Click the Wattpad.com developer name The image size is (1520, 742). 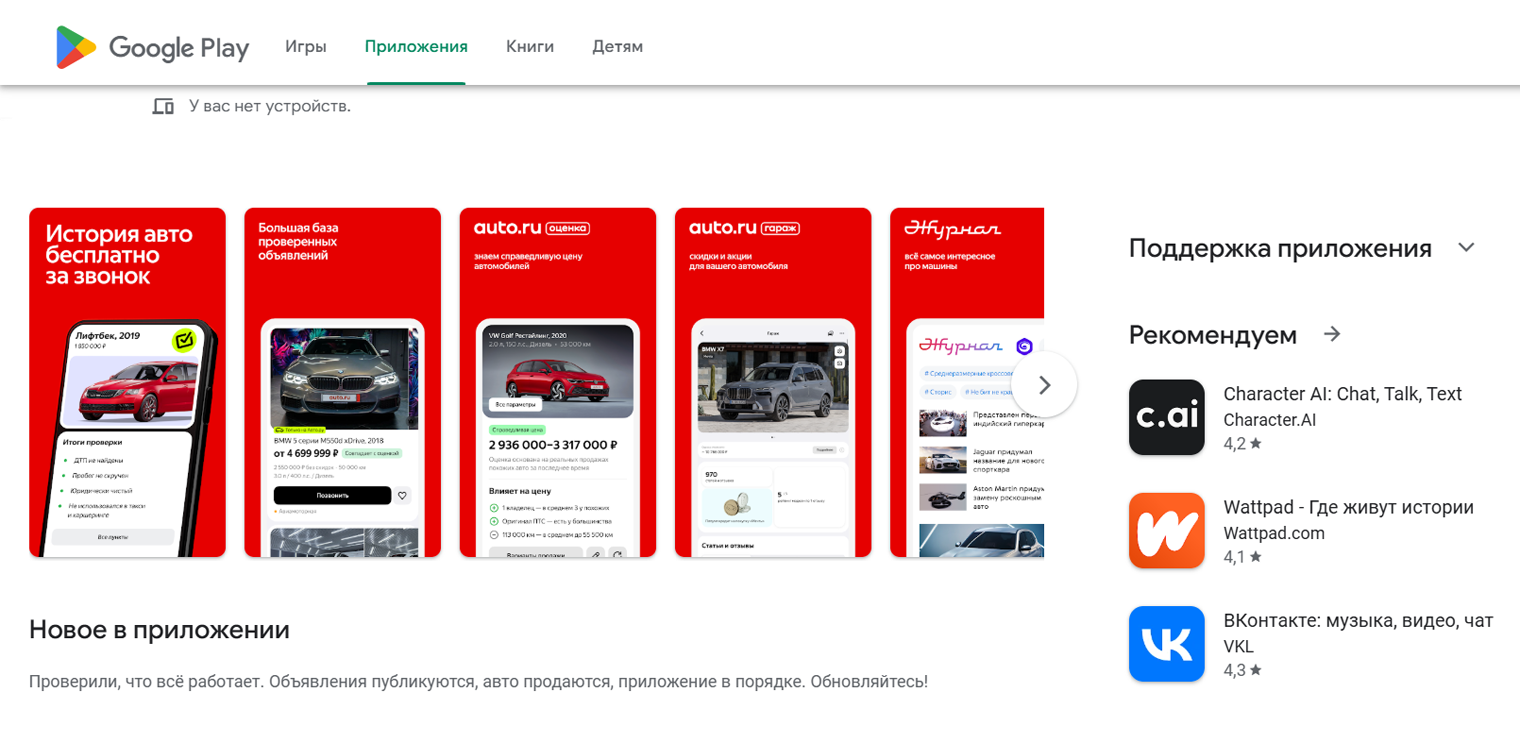(x=1274, y=533)
